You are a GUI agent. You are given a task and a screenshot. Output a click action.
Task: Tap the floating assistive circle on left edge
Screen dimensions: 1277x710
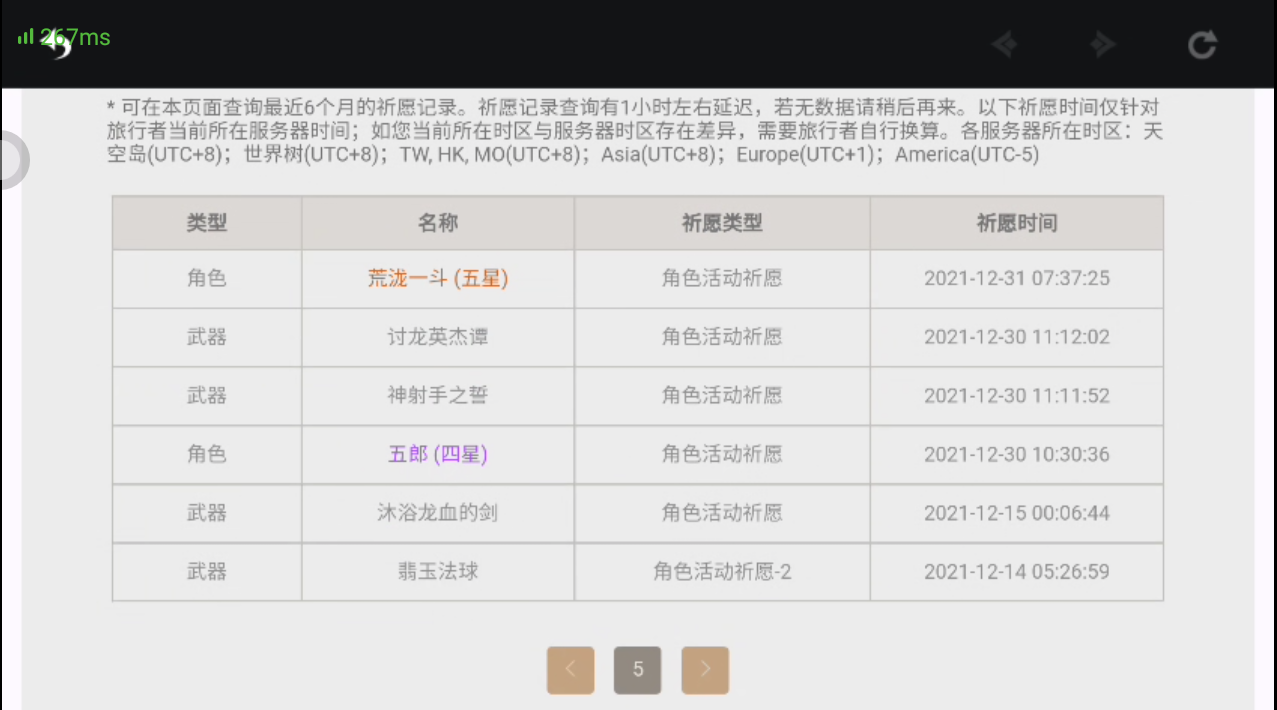click(12, 160)
